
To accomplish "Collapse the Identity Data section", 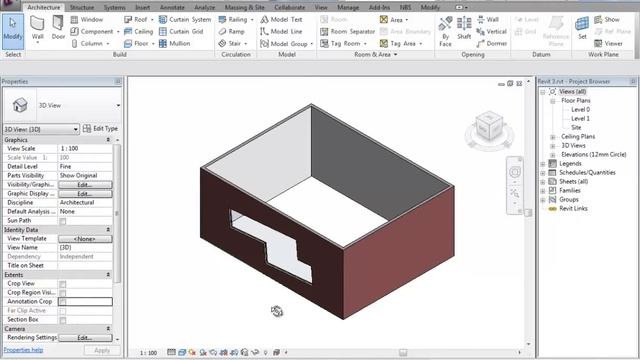I will click(108, 230).
